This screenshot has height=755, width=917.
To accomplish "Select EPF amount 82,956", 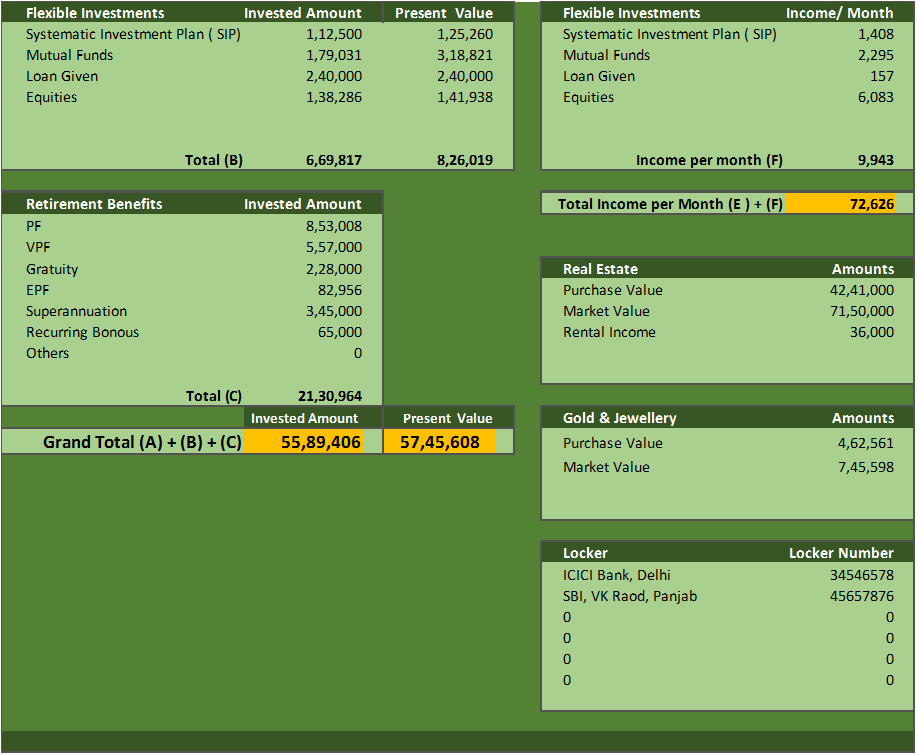I will point(340,291).
